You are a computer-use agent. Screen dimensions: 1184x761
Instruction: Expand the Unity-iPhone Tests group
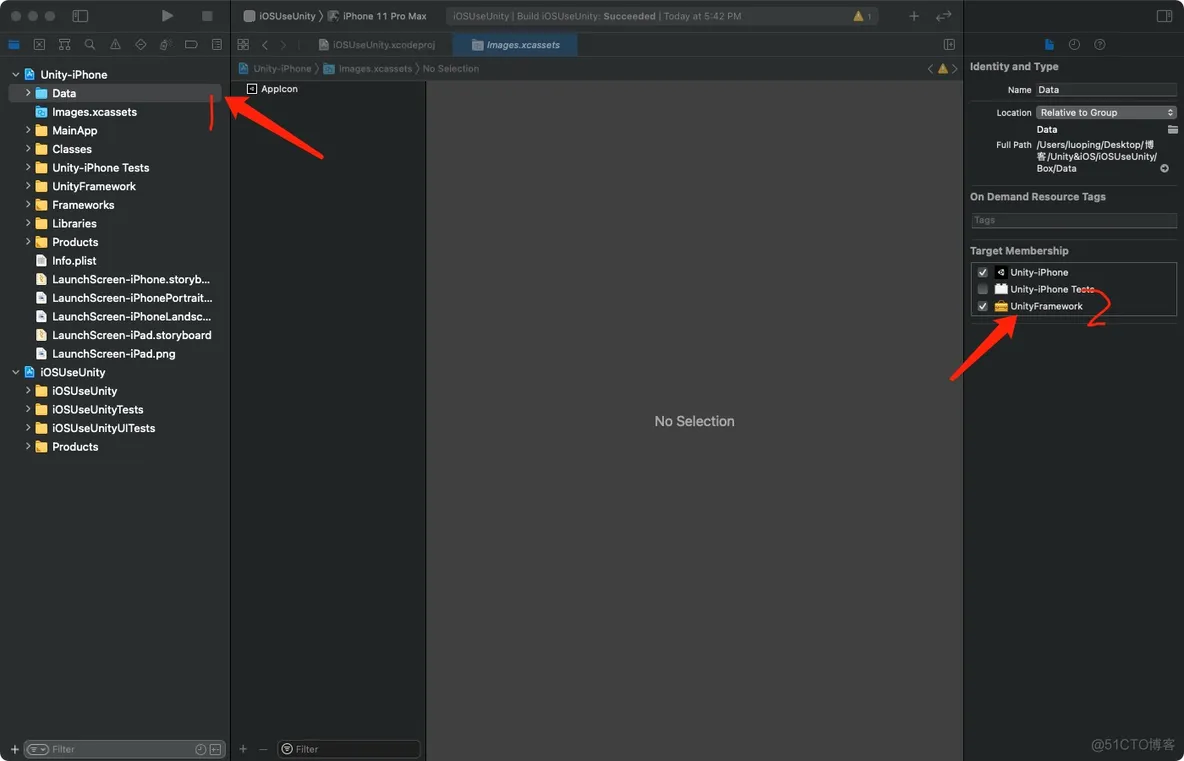28,168
